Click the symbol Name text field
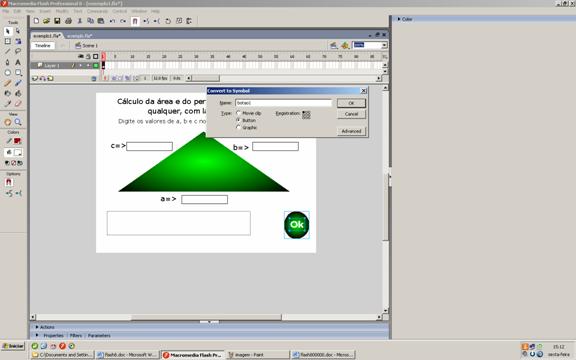The width and height of the screenshot is (576, 360). click(x=283, y=103)
